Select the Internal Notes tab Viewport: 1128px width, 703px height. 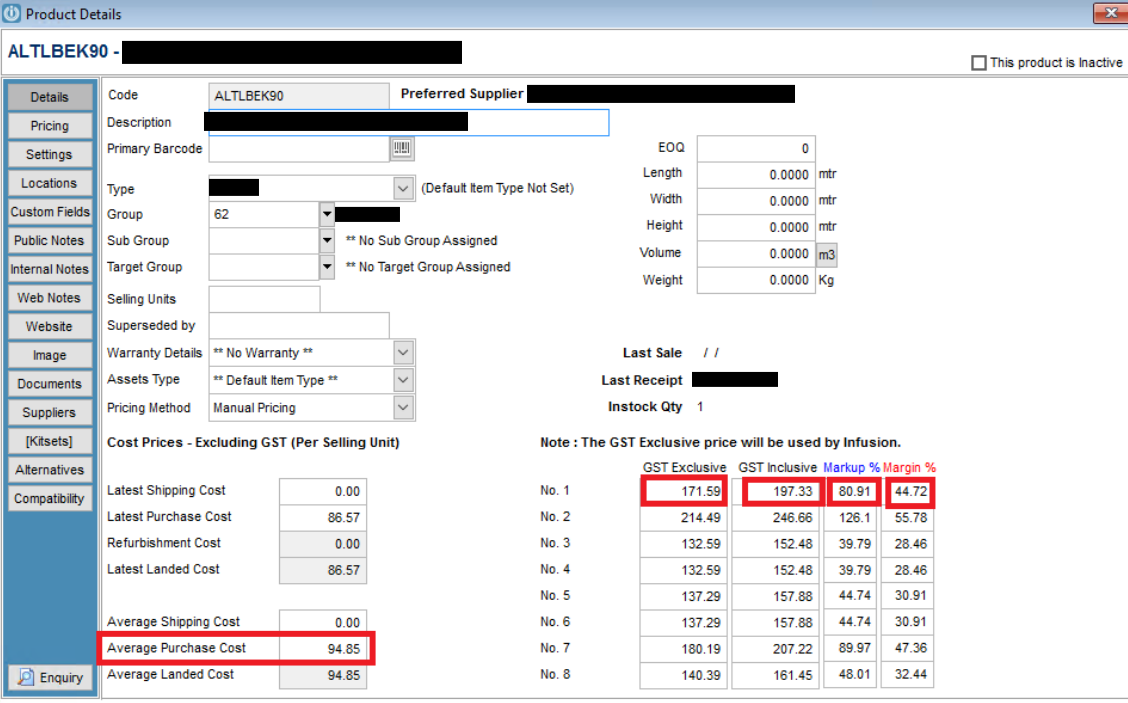(x=50, y=269)
